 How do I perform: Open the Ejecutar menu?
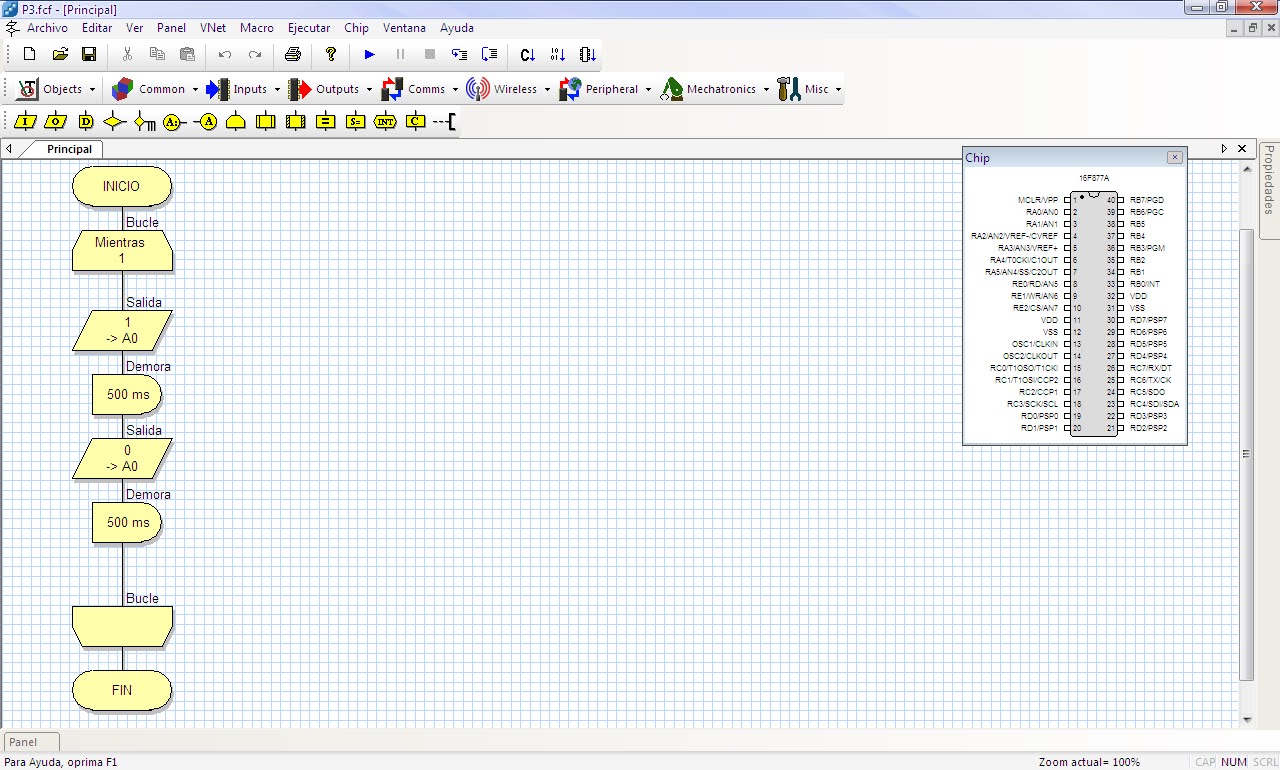(x=308, y=28)
